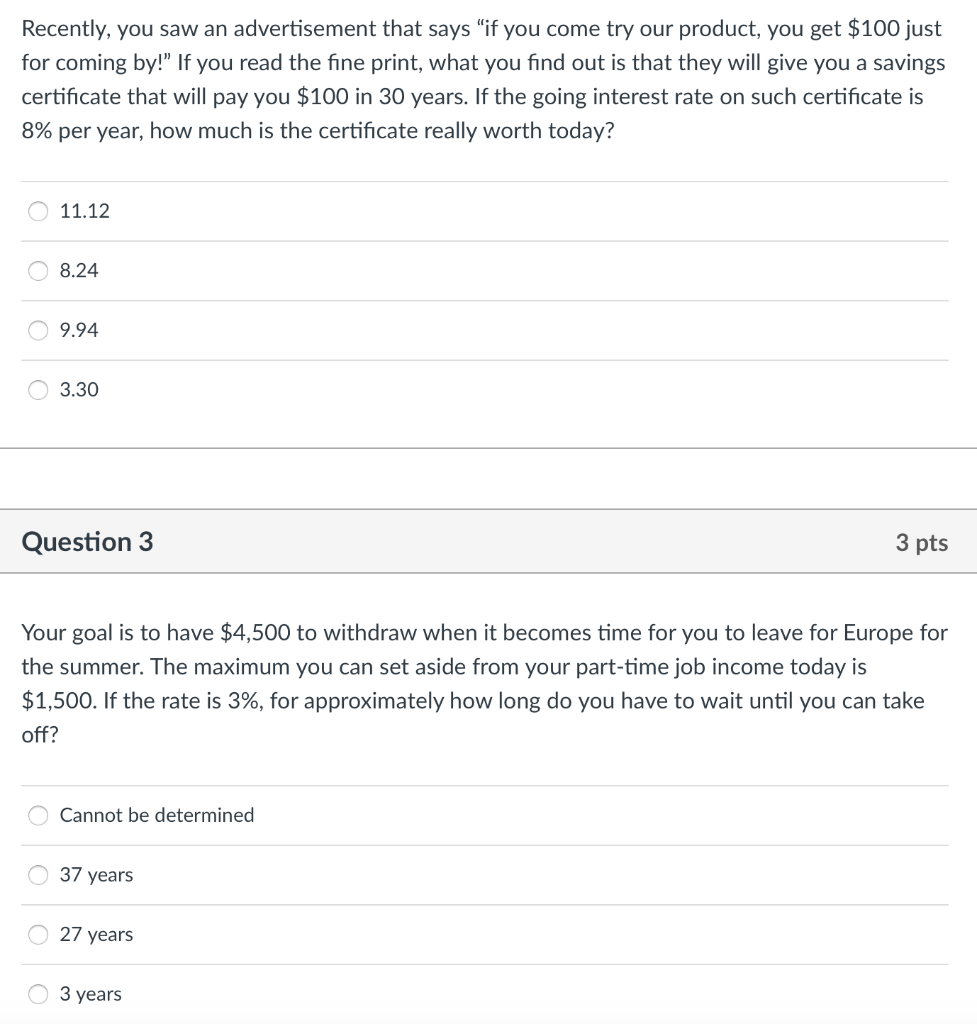The width and height of the screenshot is (977, 1024).
Task: Pick the 3 years answer
Action: 90,994
